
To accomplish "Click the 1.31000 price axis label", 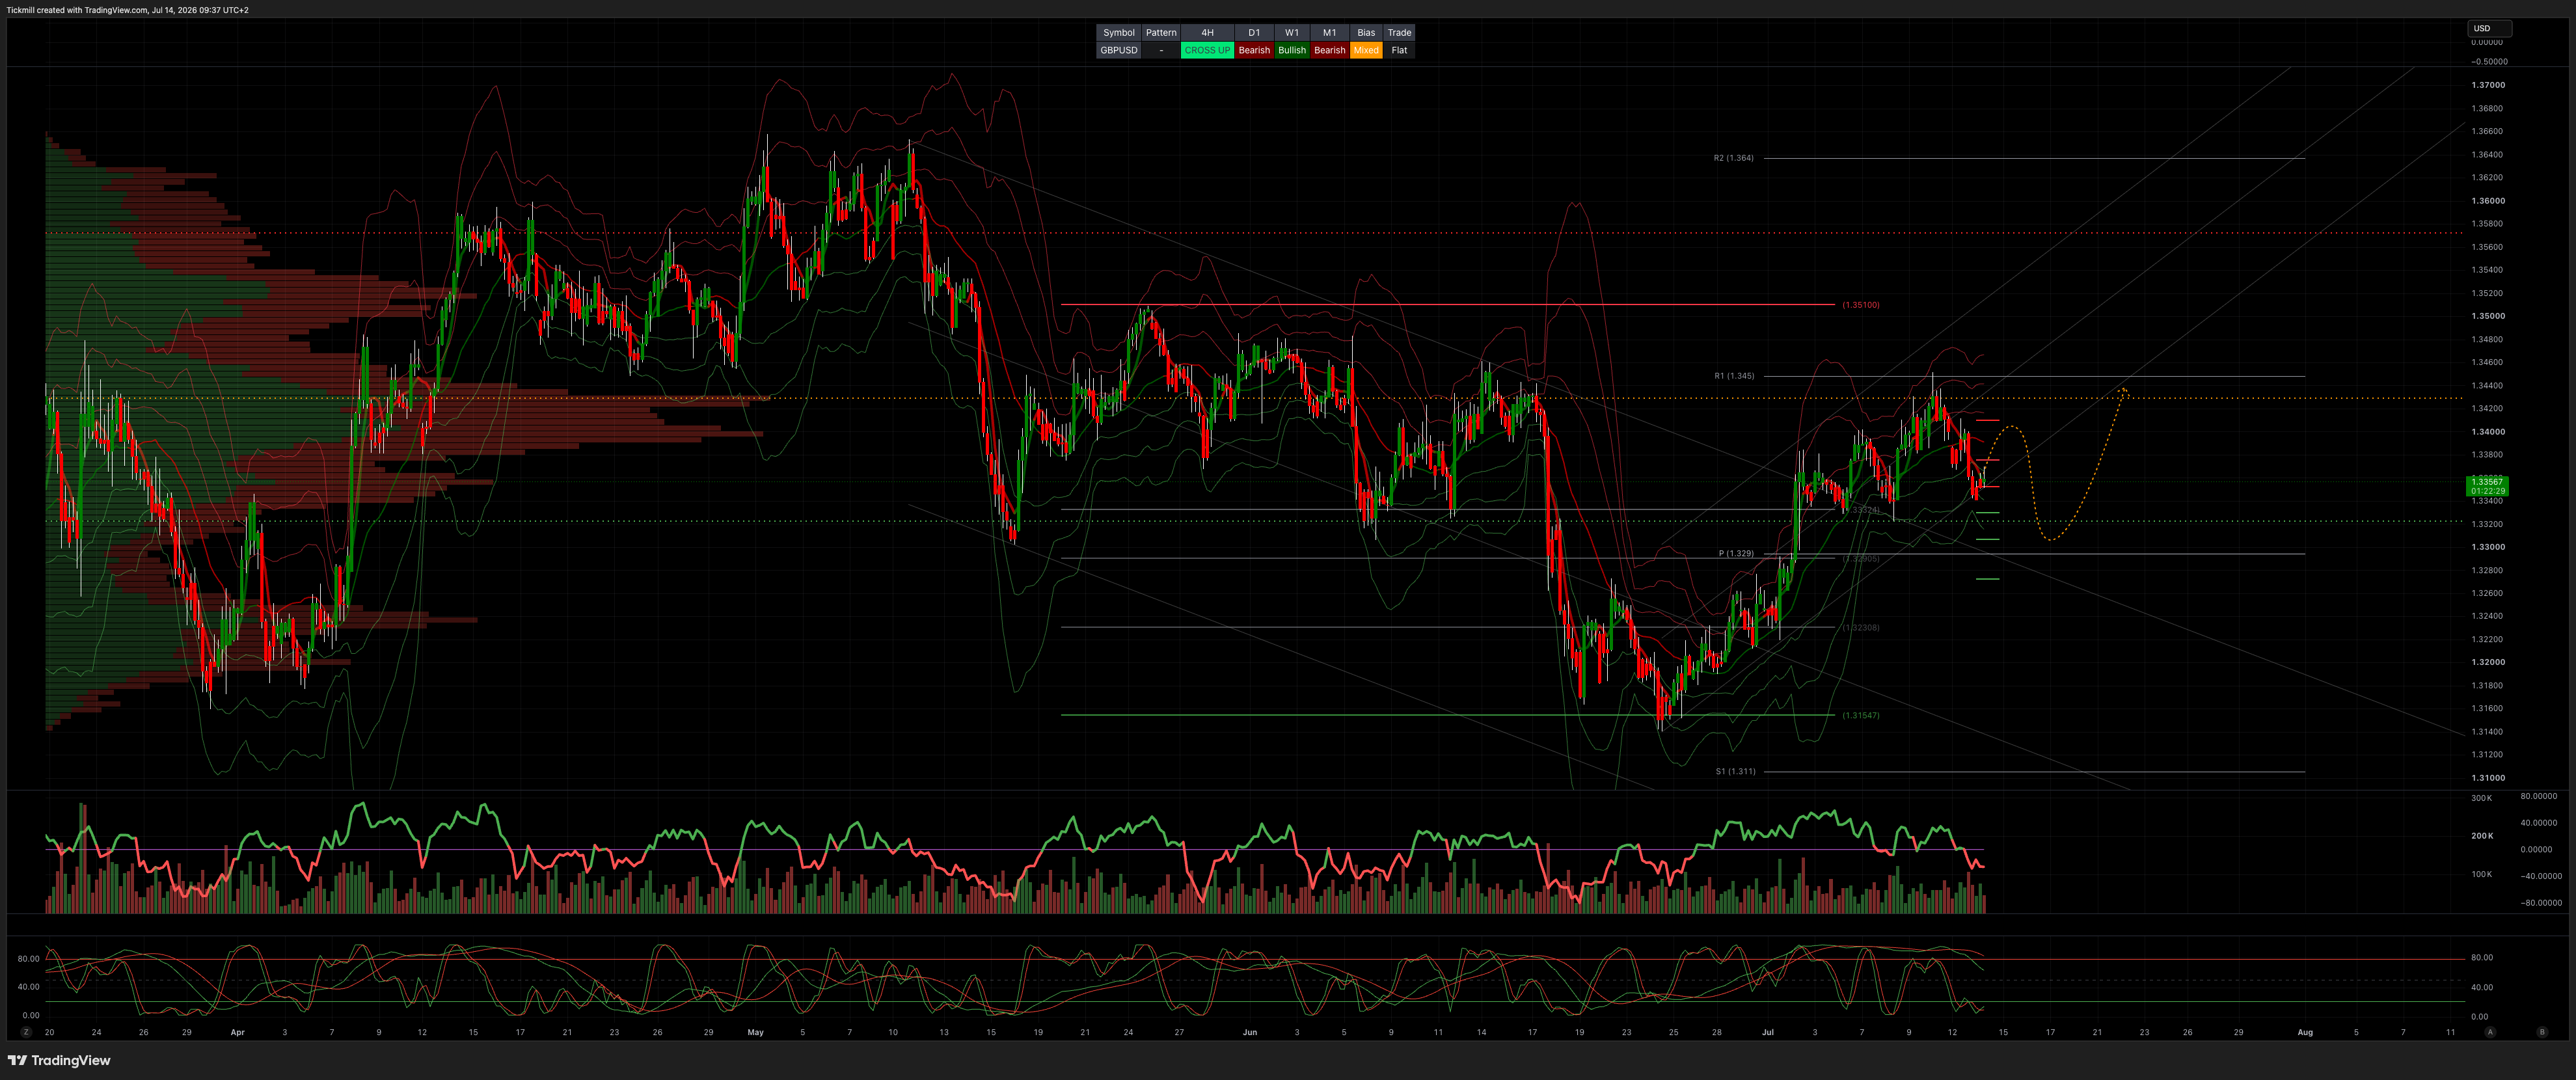I will point(2487,778).
